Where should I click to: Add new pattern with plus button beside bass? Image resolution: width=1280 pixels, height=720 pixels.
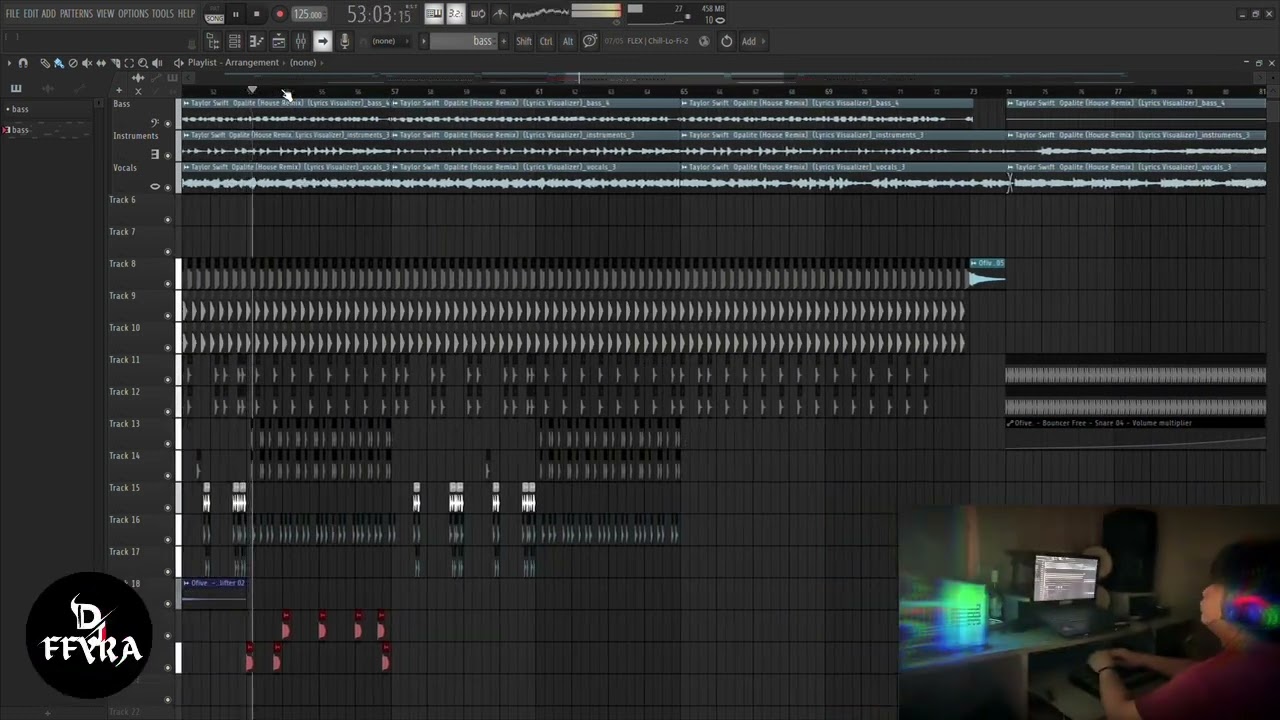click(x=503, y=41)
